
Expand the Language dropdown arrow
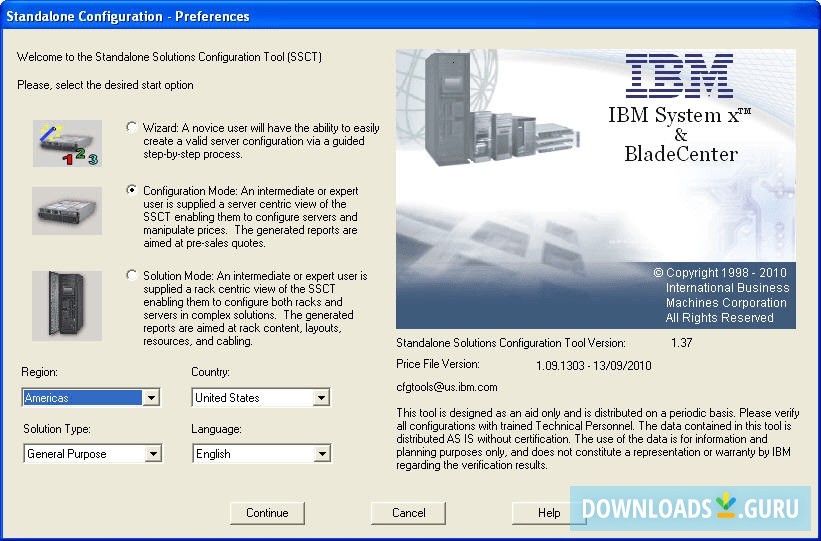point(322,454)
